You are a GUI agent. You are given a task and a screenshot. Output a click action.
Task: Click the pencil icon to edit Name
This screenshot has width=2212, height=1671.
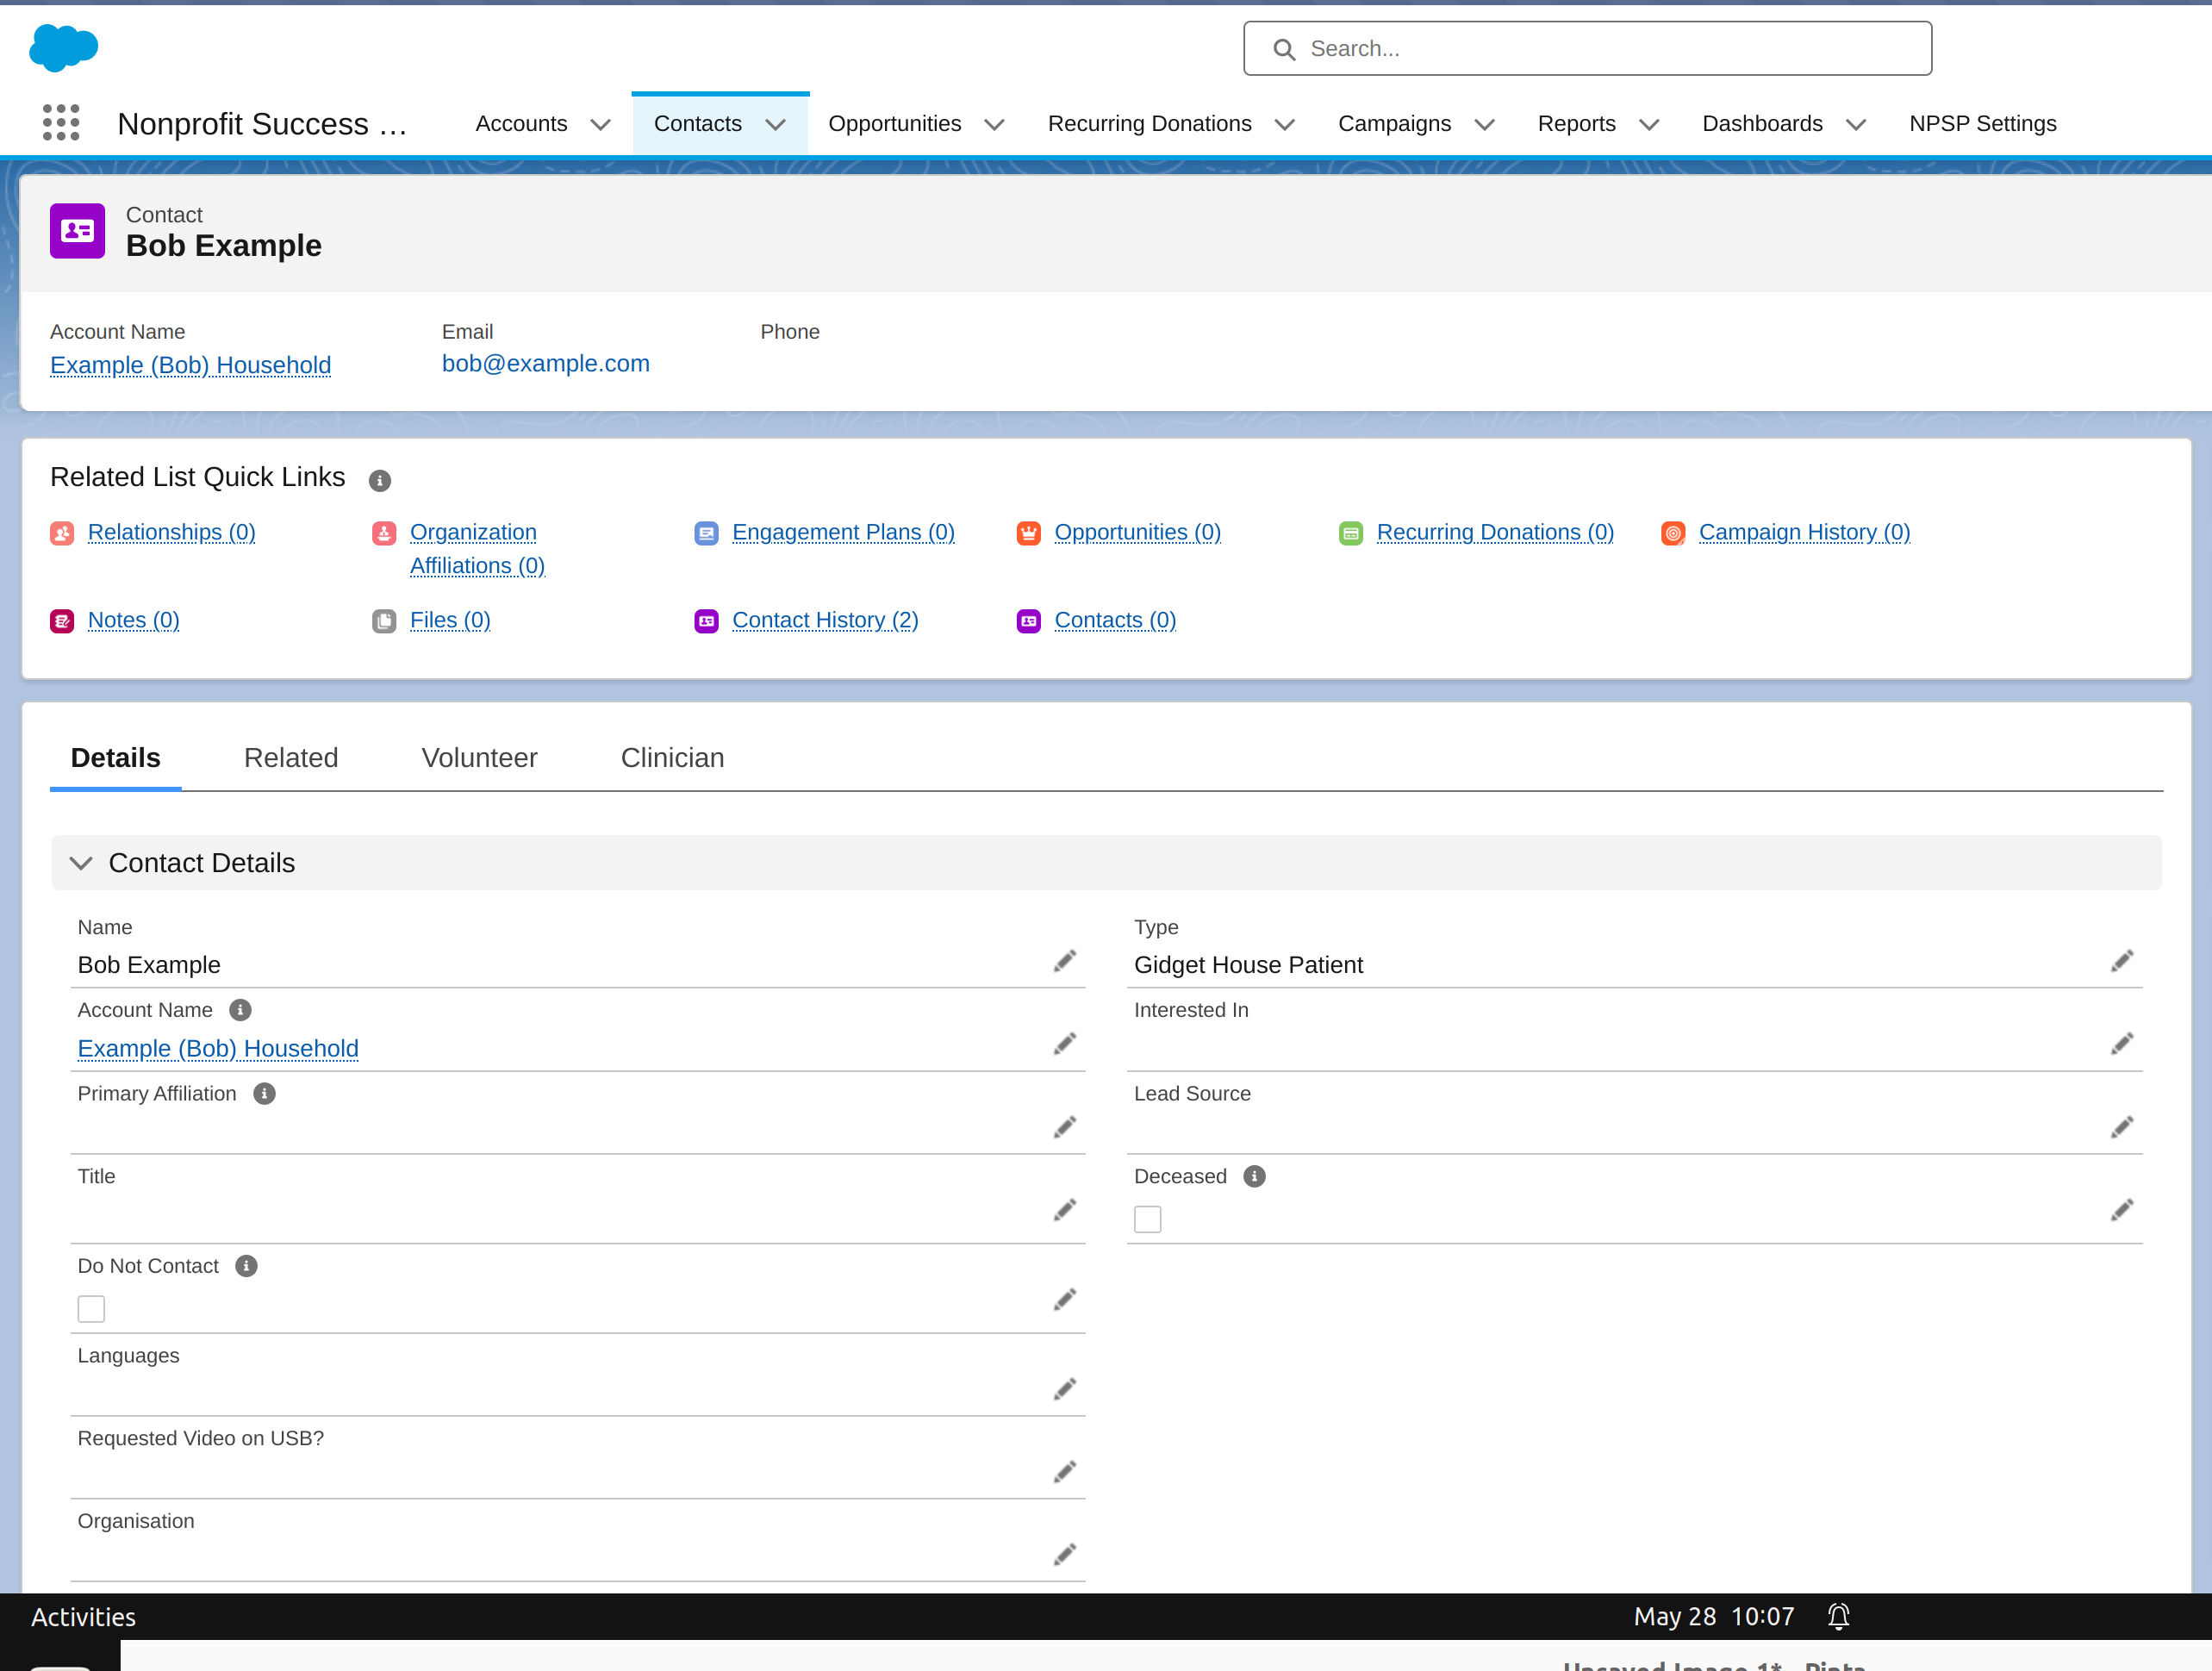(x=1064, y=961)
